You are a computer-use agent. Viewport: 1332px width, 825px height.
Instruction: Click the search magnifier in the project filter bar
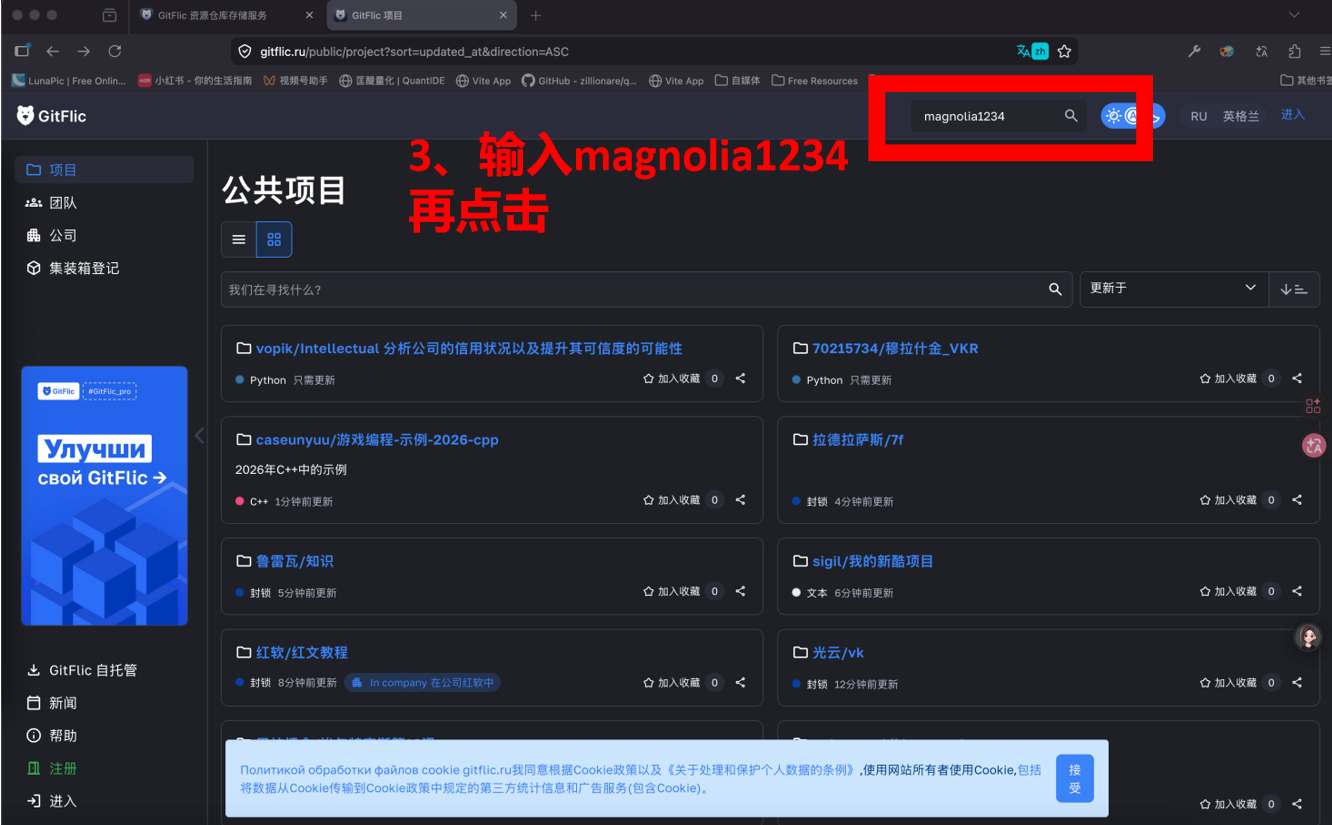click(1055, 289)
